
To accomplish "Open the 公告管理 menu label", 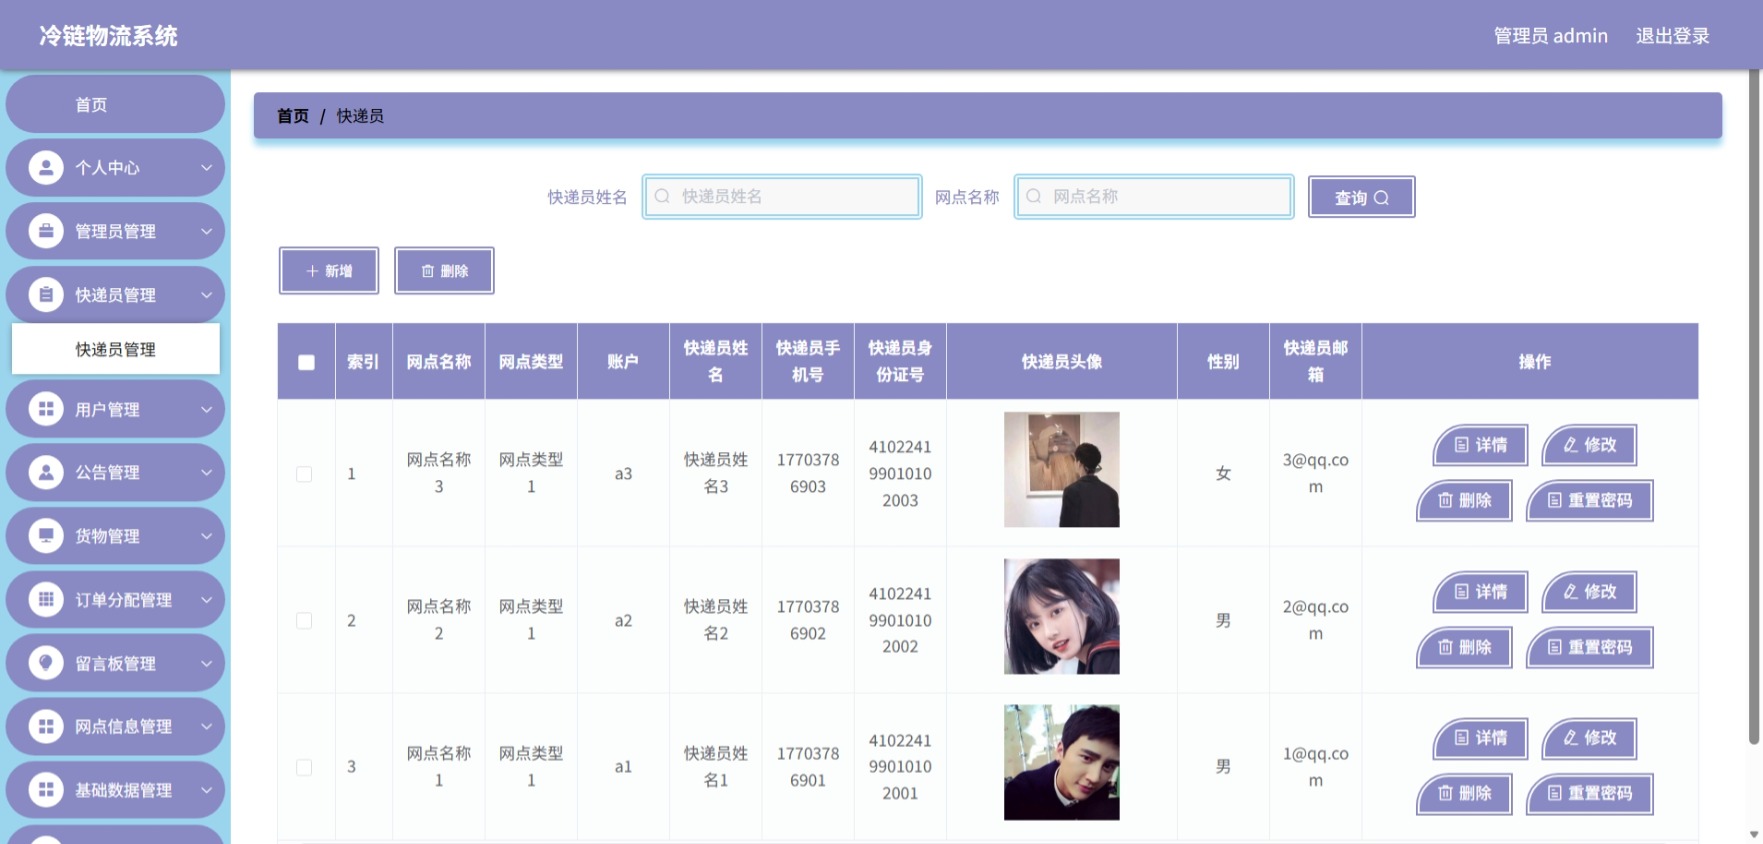I will point(107,472).
